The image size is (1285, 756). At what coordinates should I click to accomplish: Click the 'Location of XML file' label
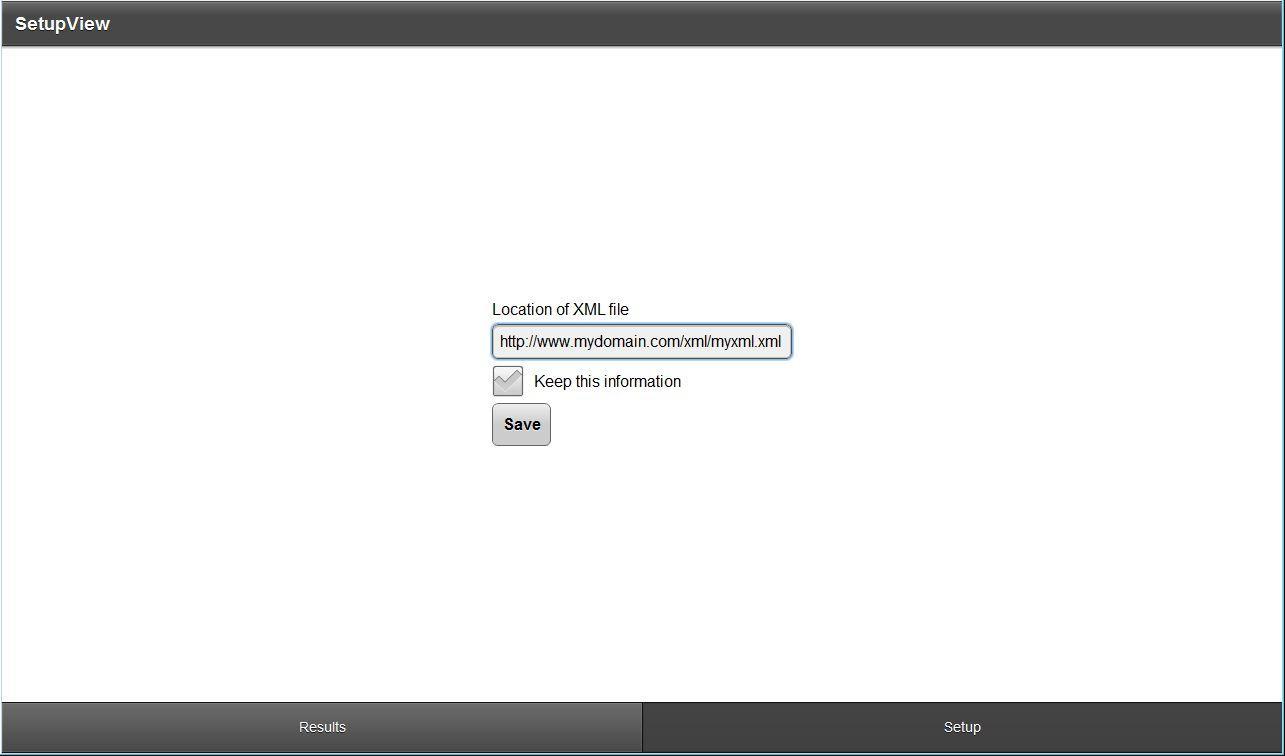point(560,310)
